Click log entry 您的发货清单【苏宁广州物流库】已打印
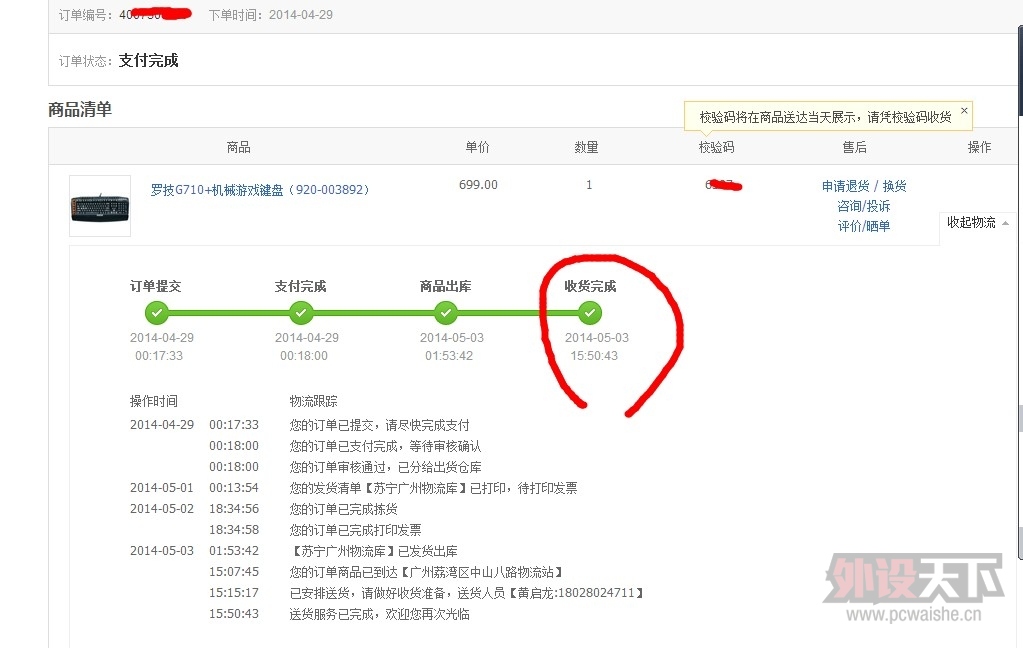Image resolution: width=1023 pixels, height=648 pixels. (433, 488)
